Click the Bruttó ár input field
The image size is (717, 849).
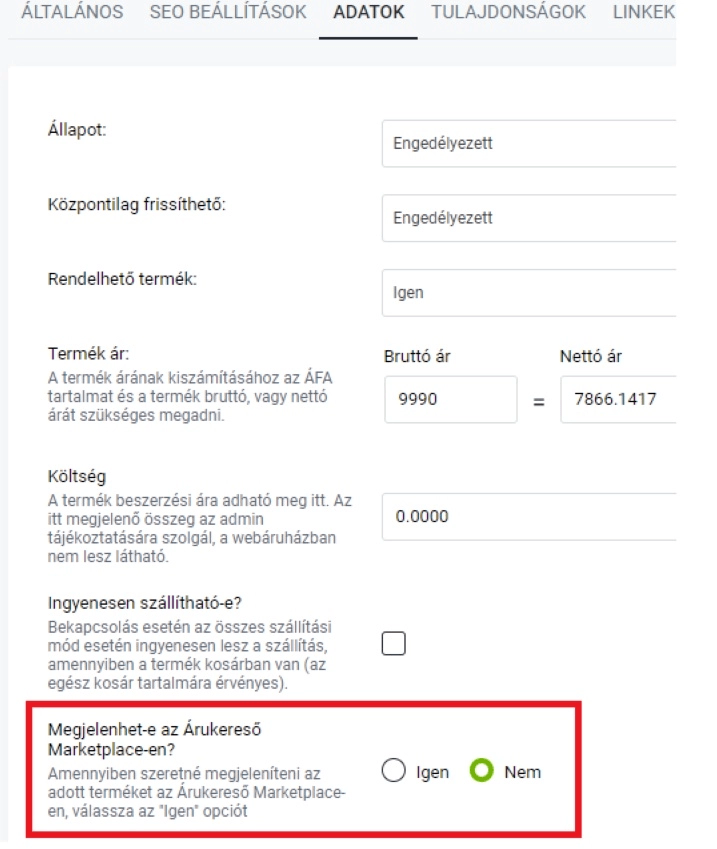pos(451,400)
